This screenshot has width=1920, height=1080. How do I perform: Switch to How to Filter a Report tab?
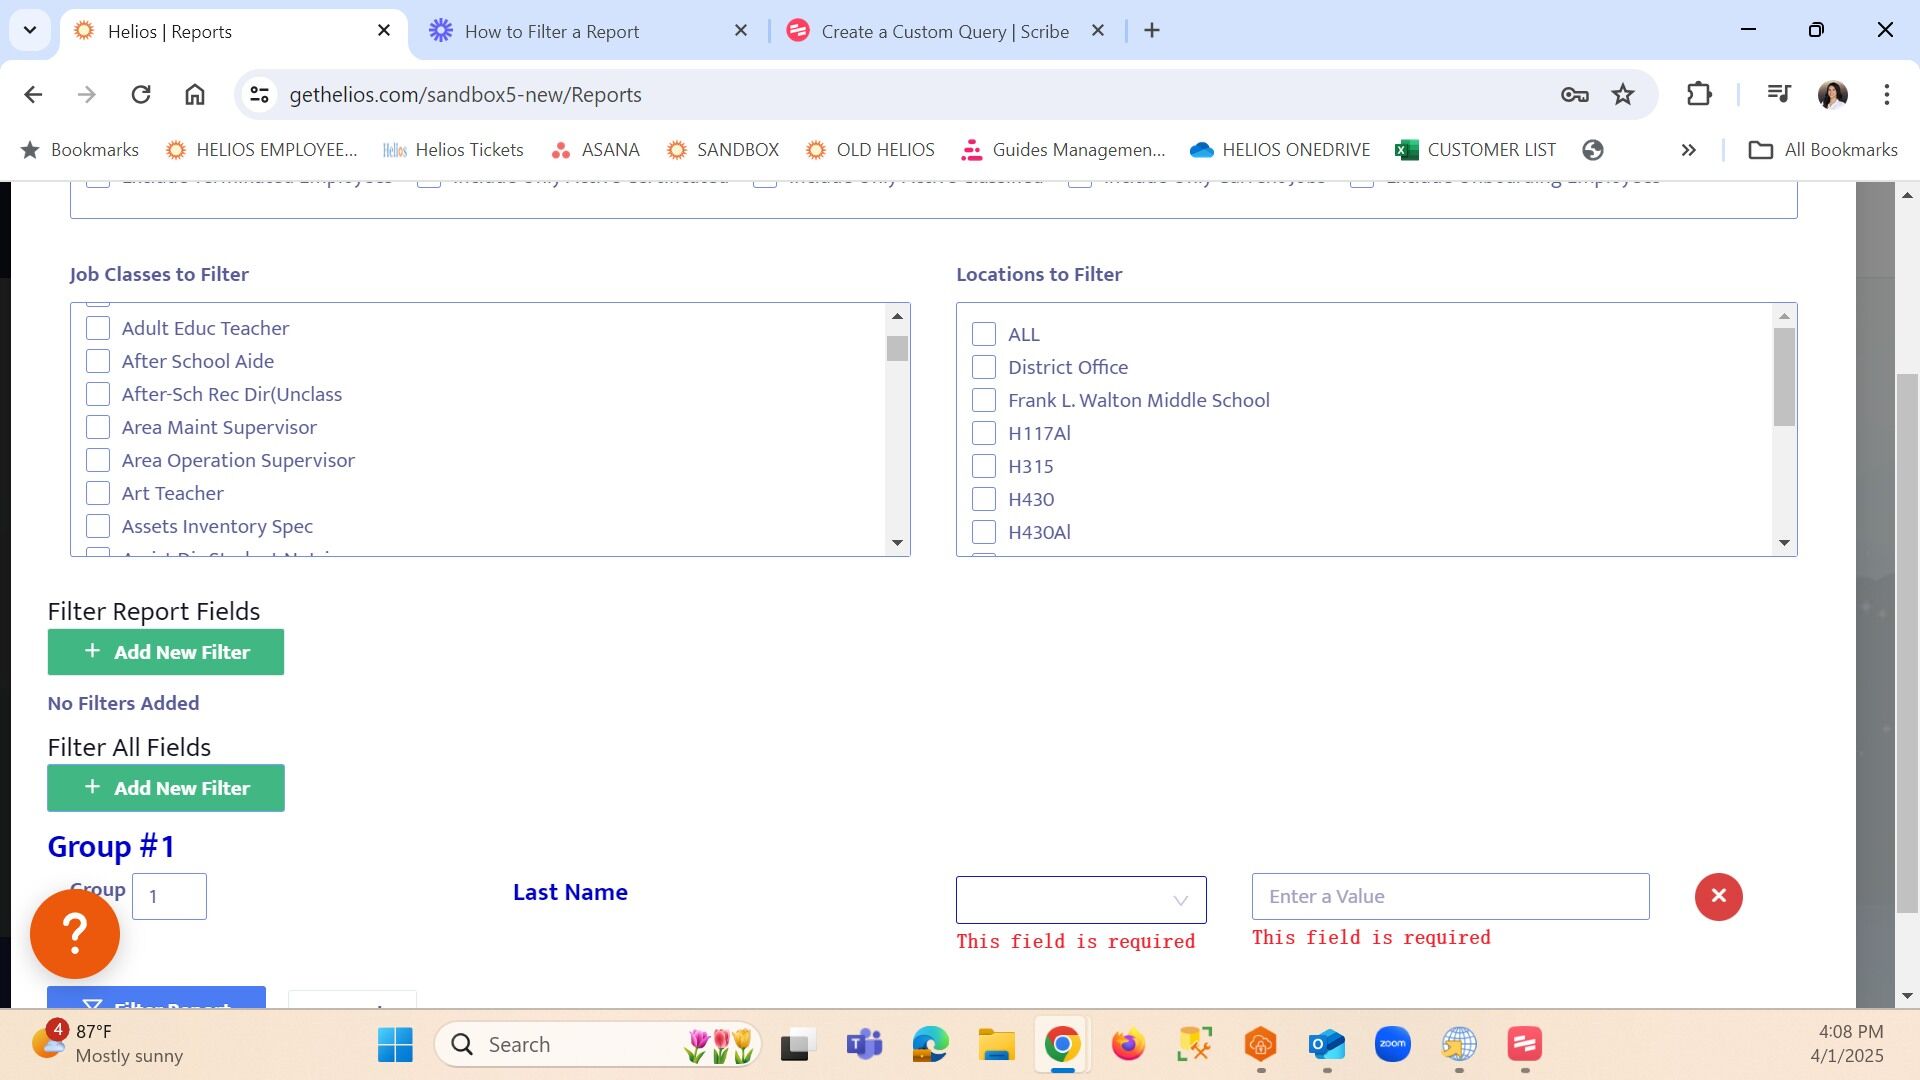552,32
